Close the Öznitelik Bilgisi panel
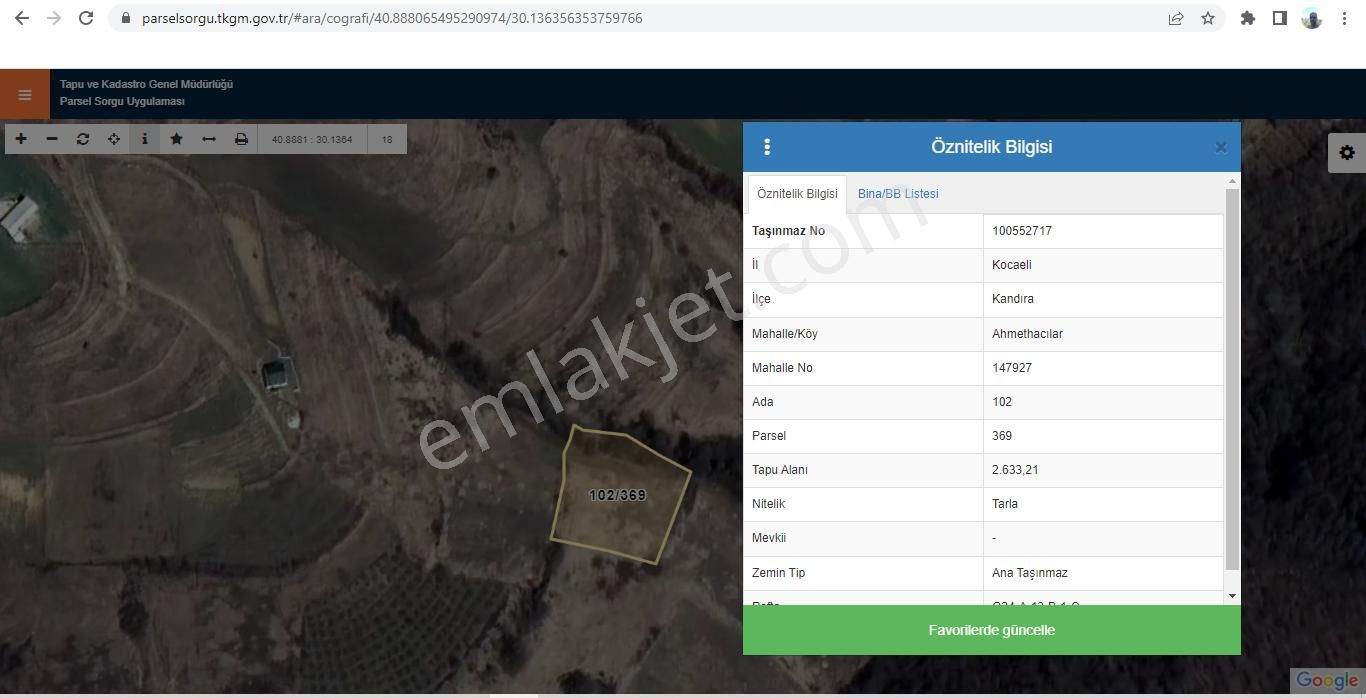The width and height of the screenshot is (1366, 698). tap(1220, 147)
